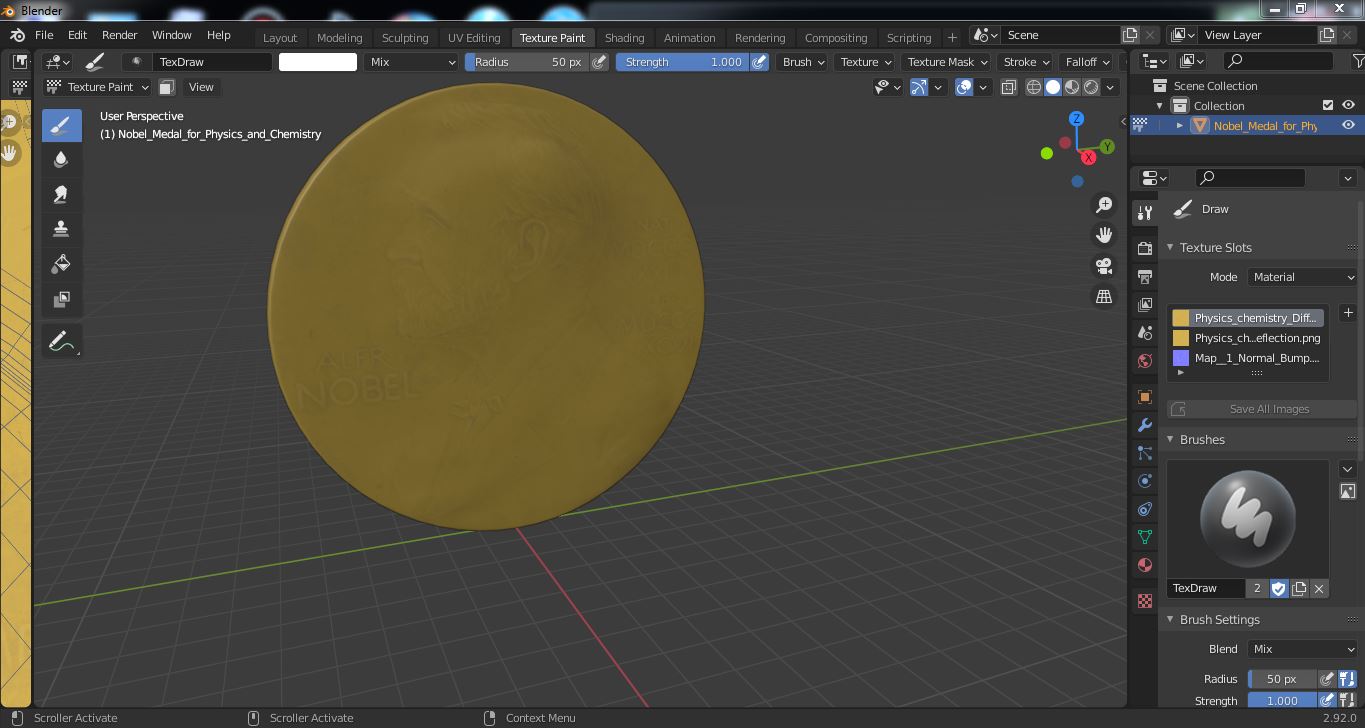Open Material properties tab
The width and height of the screenshot is (1365, 728).
[1145, 565]
